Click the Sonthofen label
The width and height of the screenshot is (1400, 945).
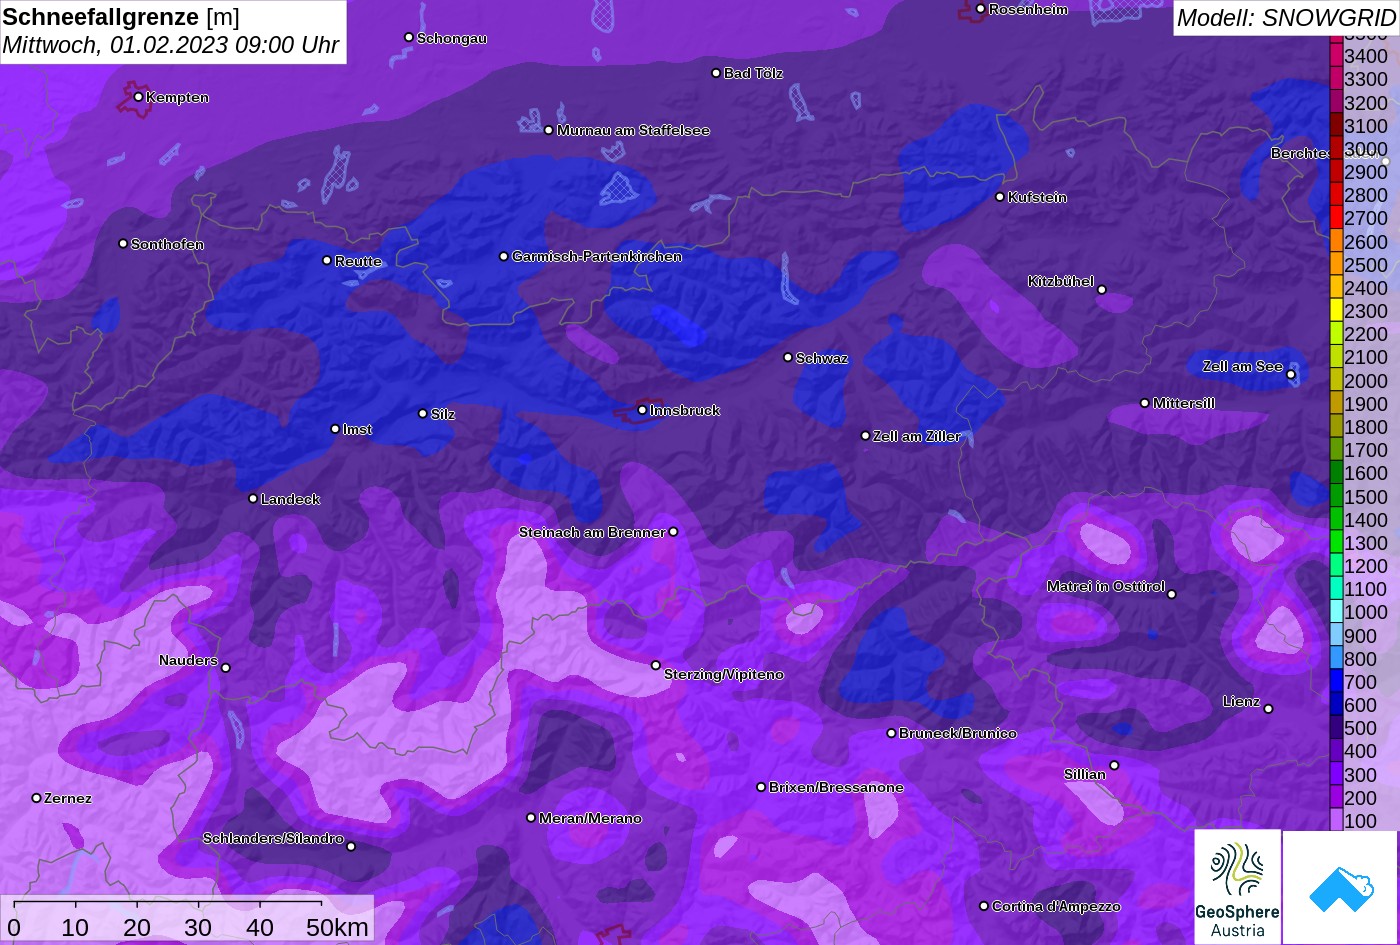click(x=167, y=244)
